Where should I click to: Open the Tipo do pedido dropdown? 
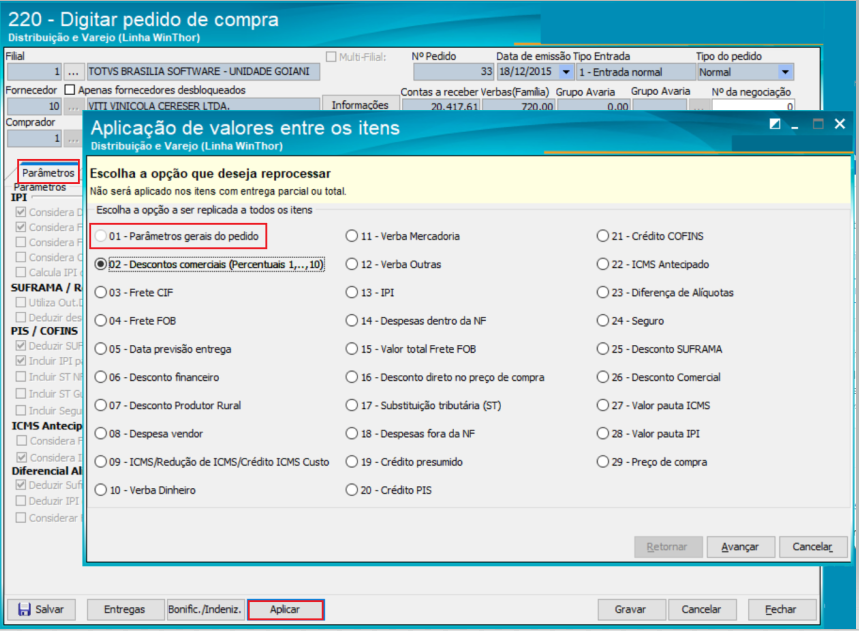click(x=785, y=72)
